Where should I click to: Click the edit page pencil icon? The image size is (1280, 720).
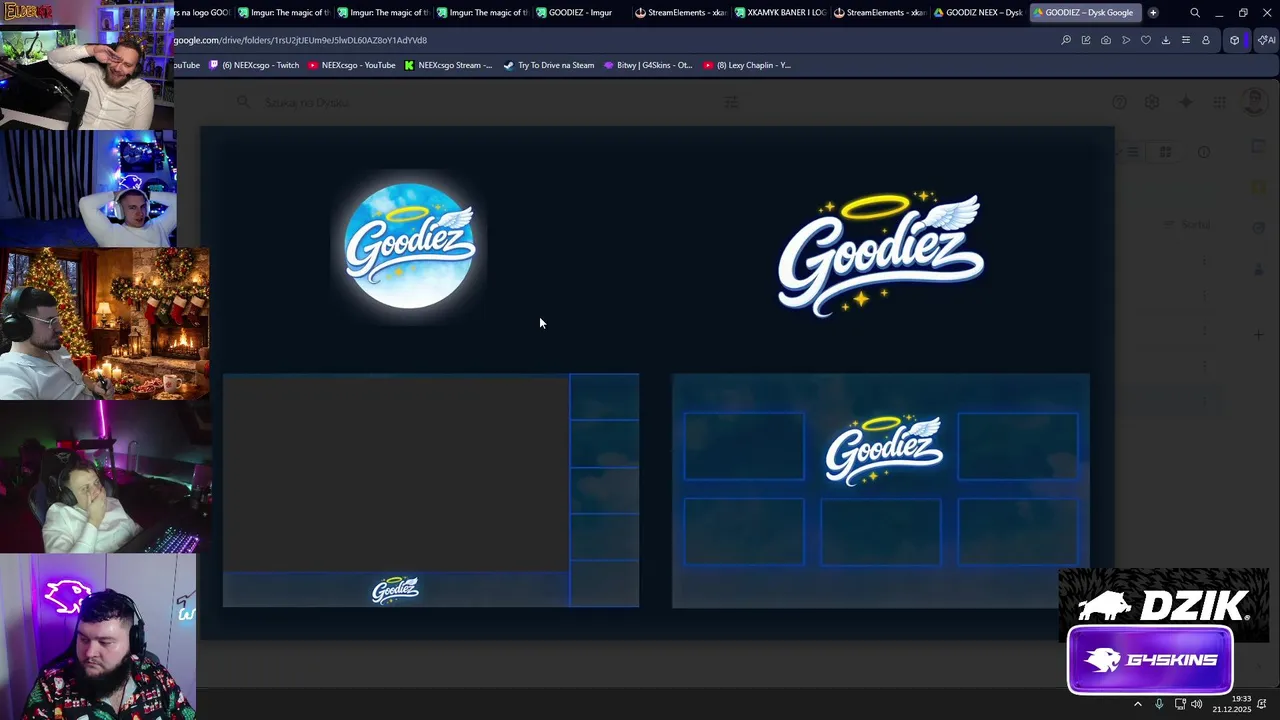coord(1086,40)
